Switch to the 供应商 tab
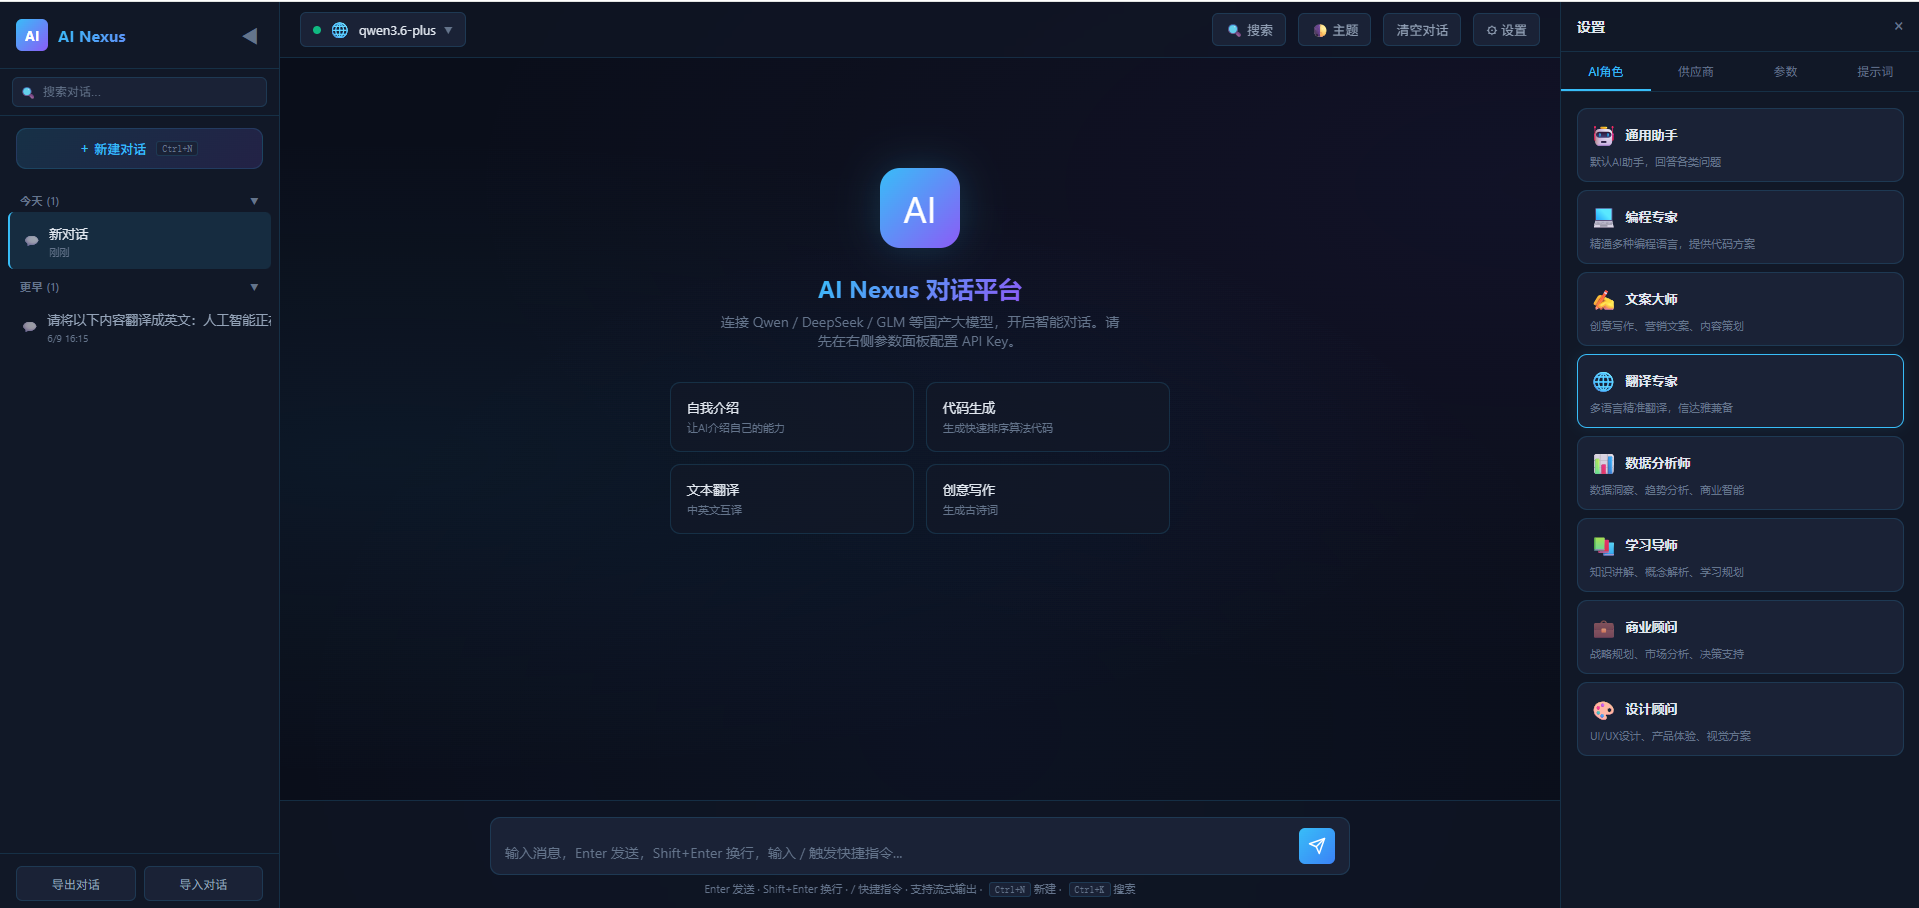 [x=1695, y=72]
